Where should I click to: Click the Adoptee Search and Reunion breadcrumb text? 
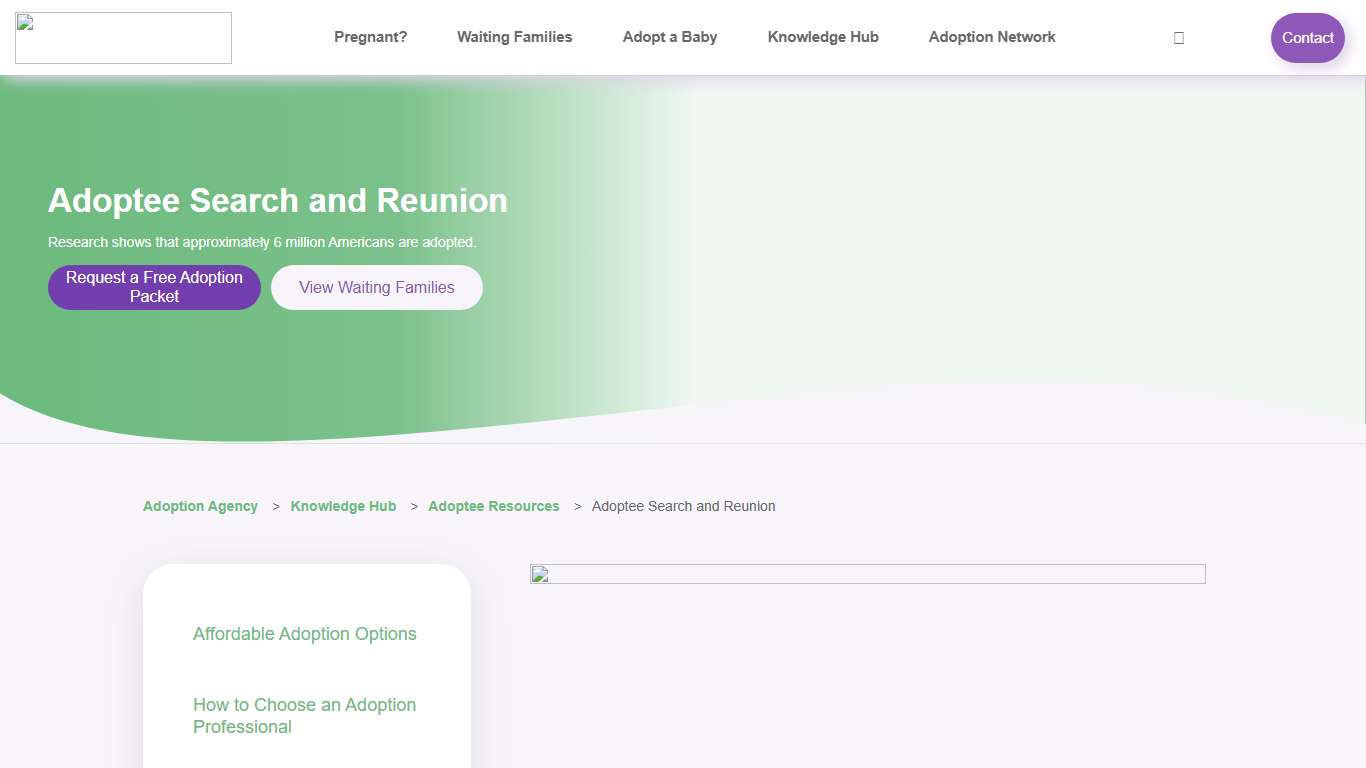(x=683, y=506)
